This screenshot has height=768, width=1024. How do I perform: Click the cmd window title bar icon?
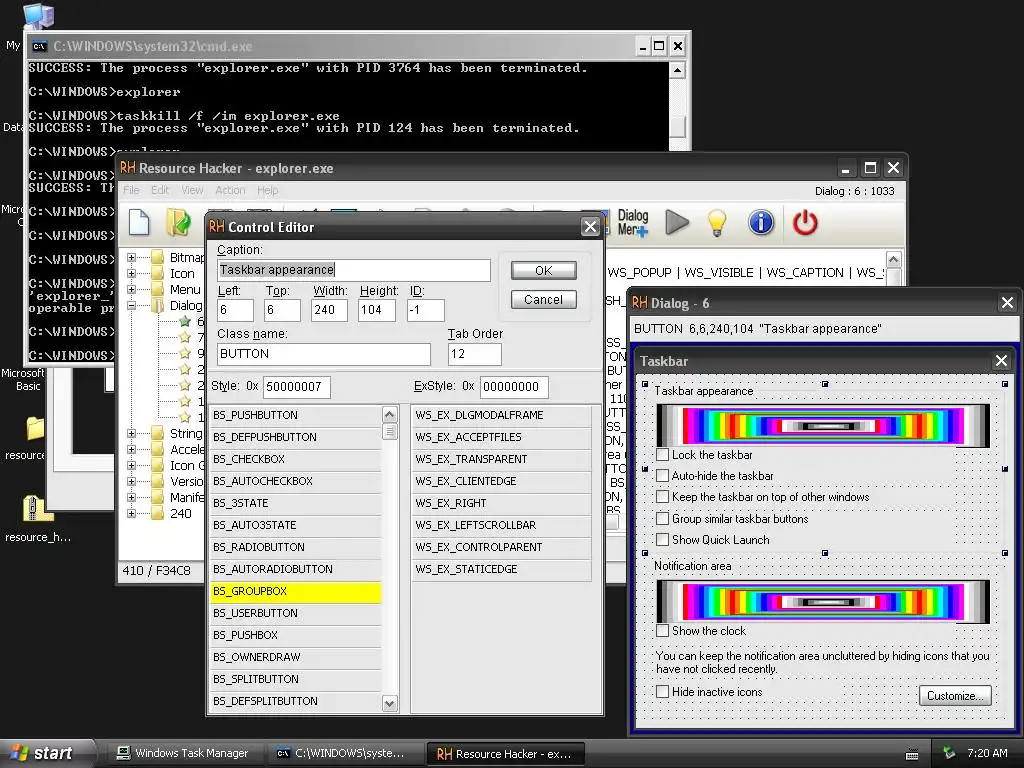click(x=39, y=46)
